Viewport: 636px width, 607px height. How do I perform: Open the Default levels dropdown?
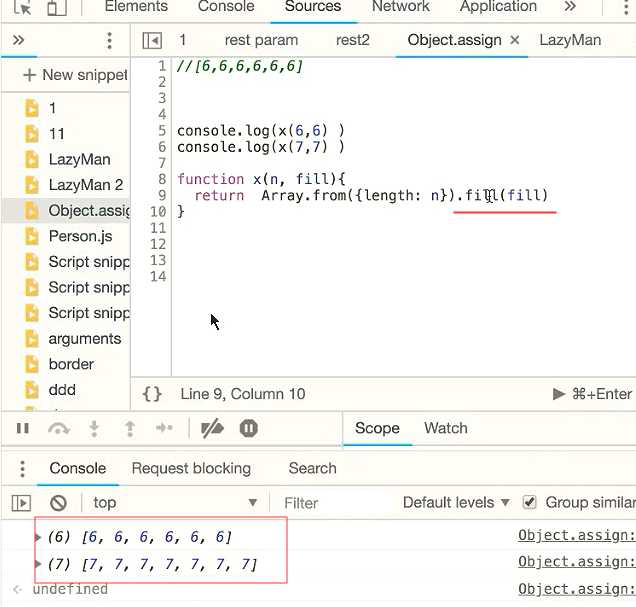click(456, 503)
